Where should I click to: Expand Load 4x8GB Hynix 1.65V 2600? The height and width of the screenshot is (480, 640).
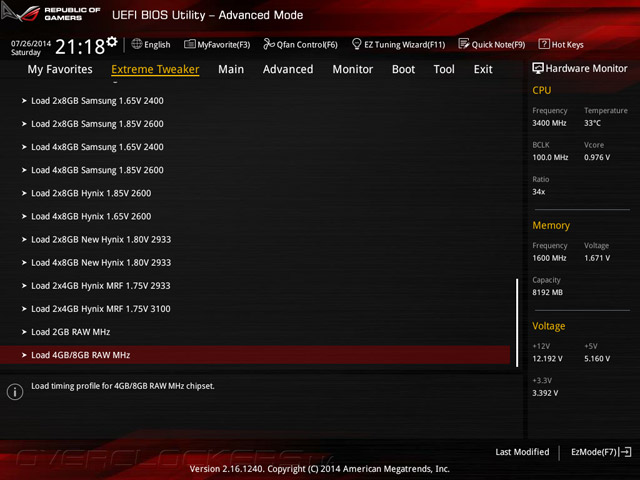(x=255, y=216)
